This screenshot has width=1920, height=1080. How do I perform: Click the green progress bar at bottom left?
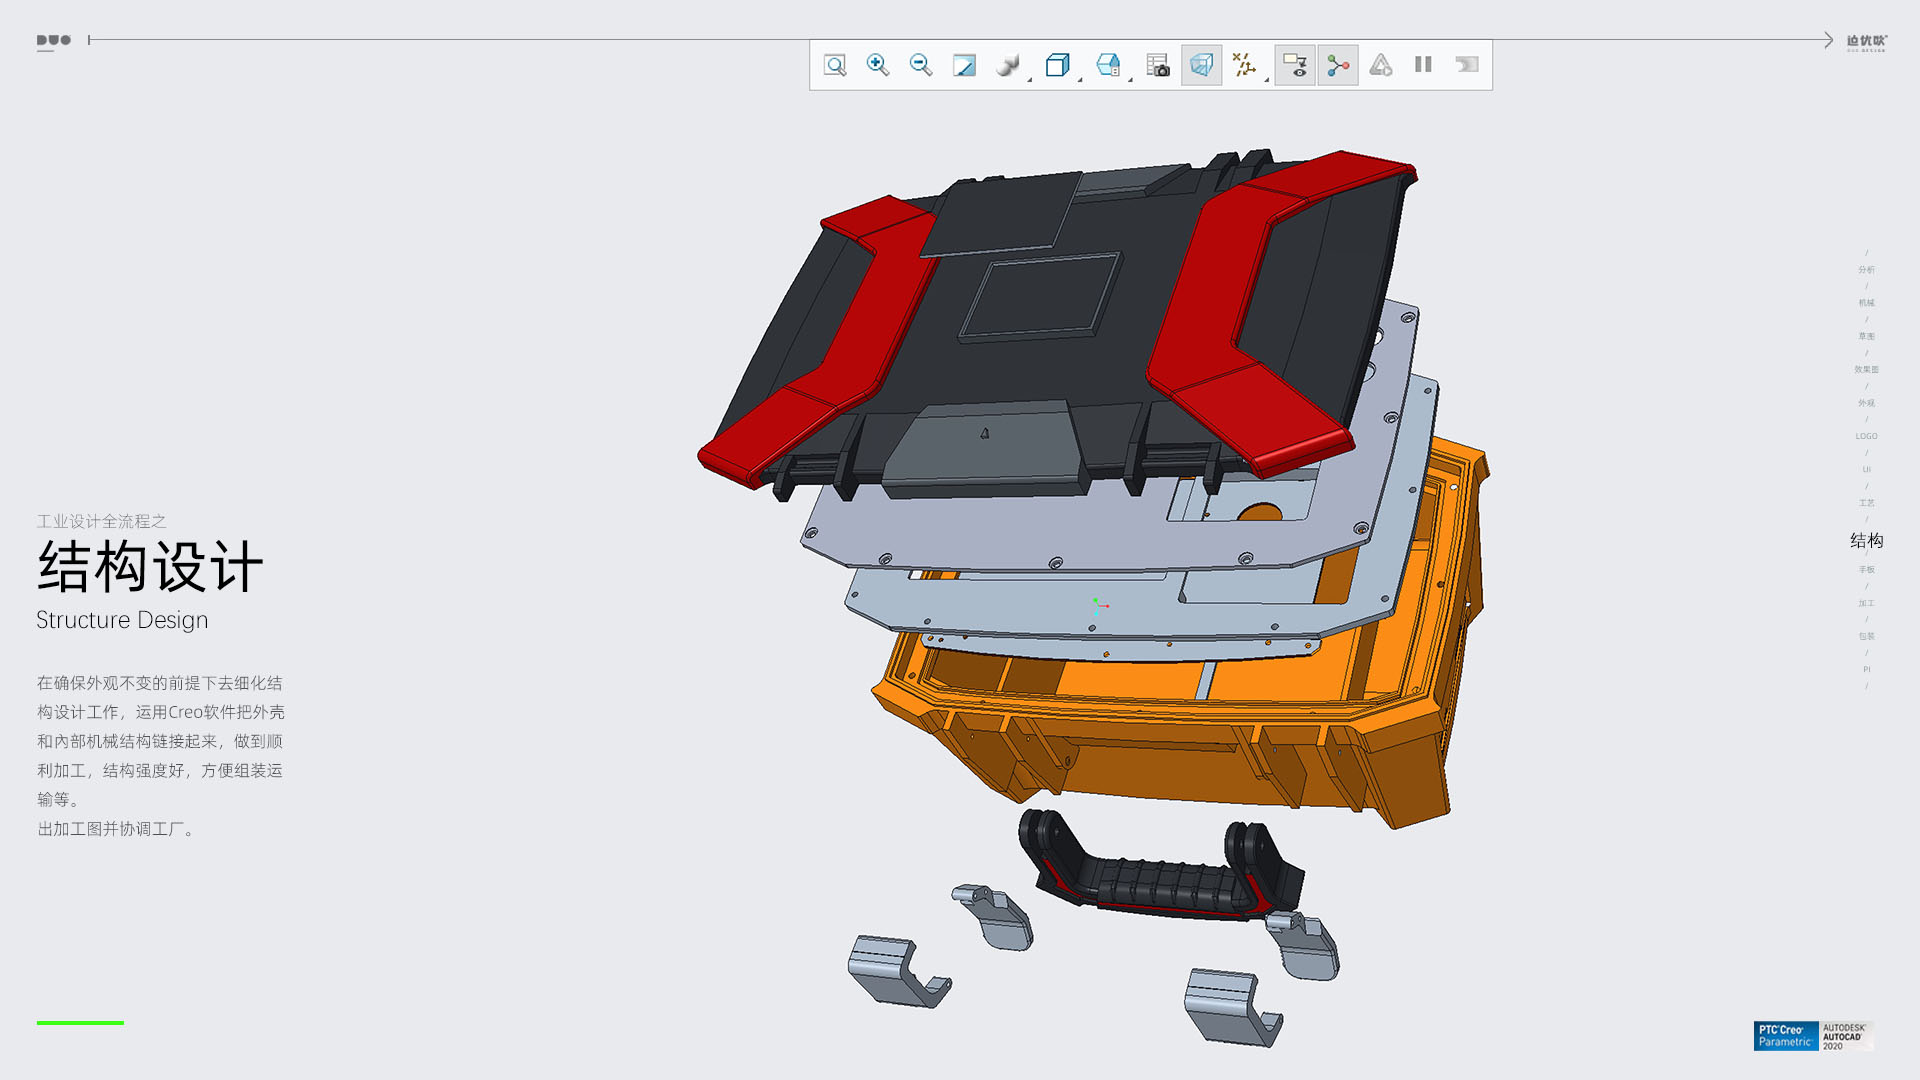80,1022
